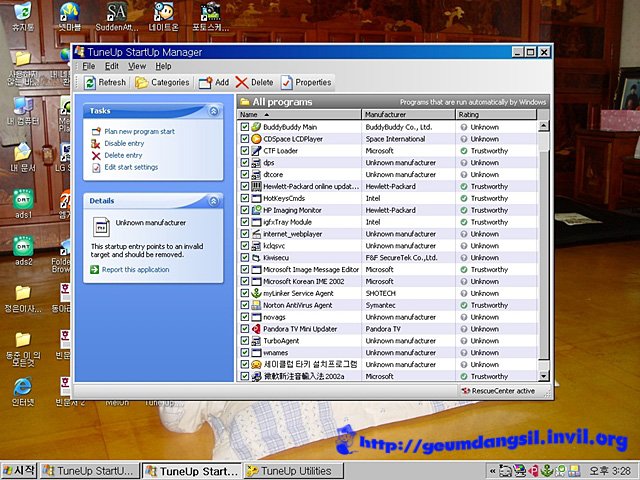The image size is (640, 480).
Task: Uncheck the novags startup entry
Action: tap(244, 317)
